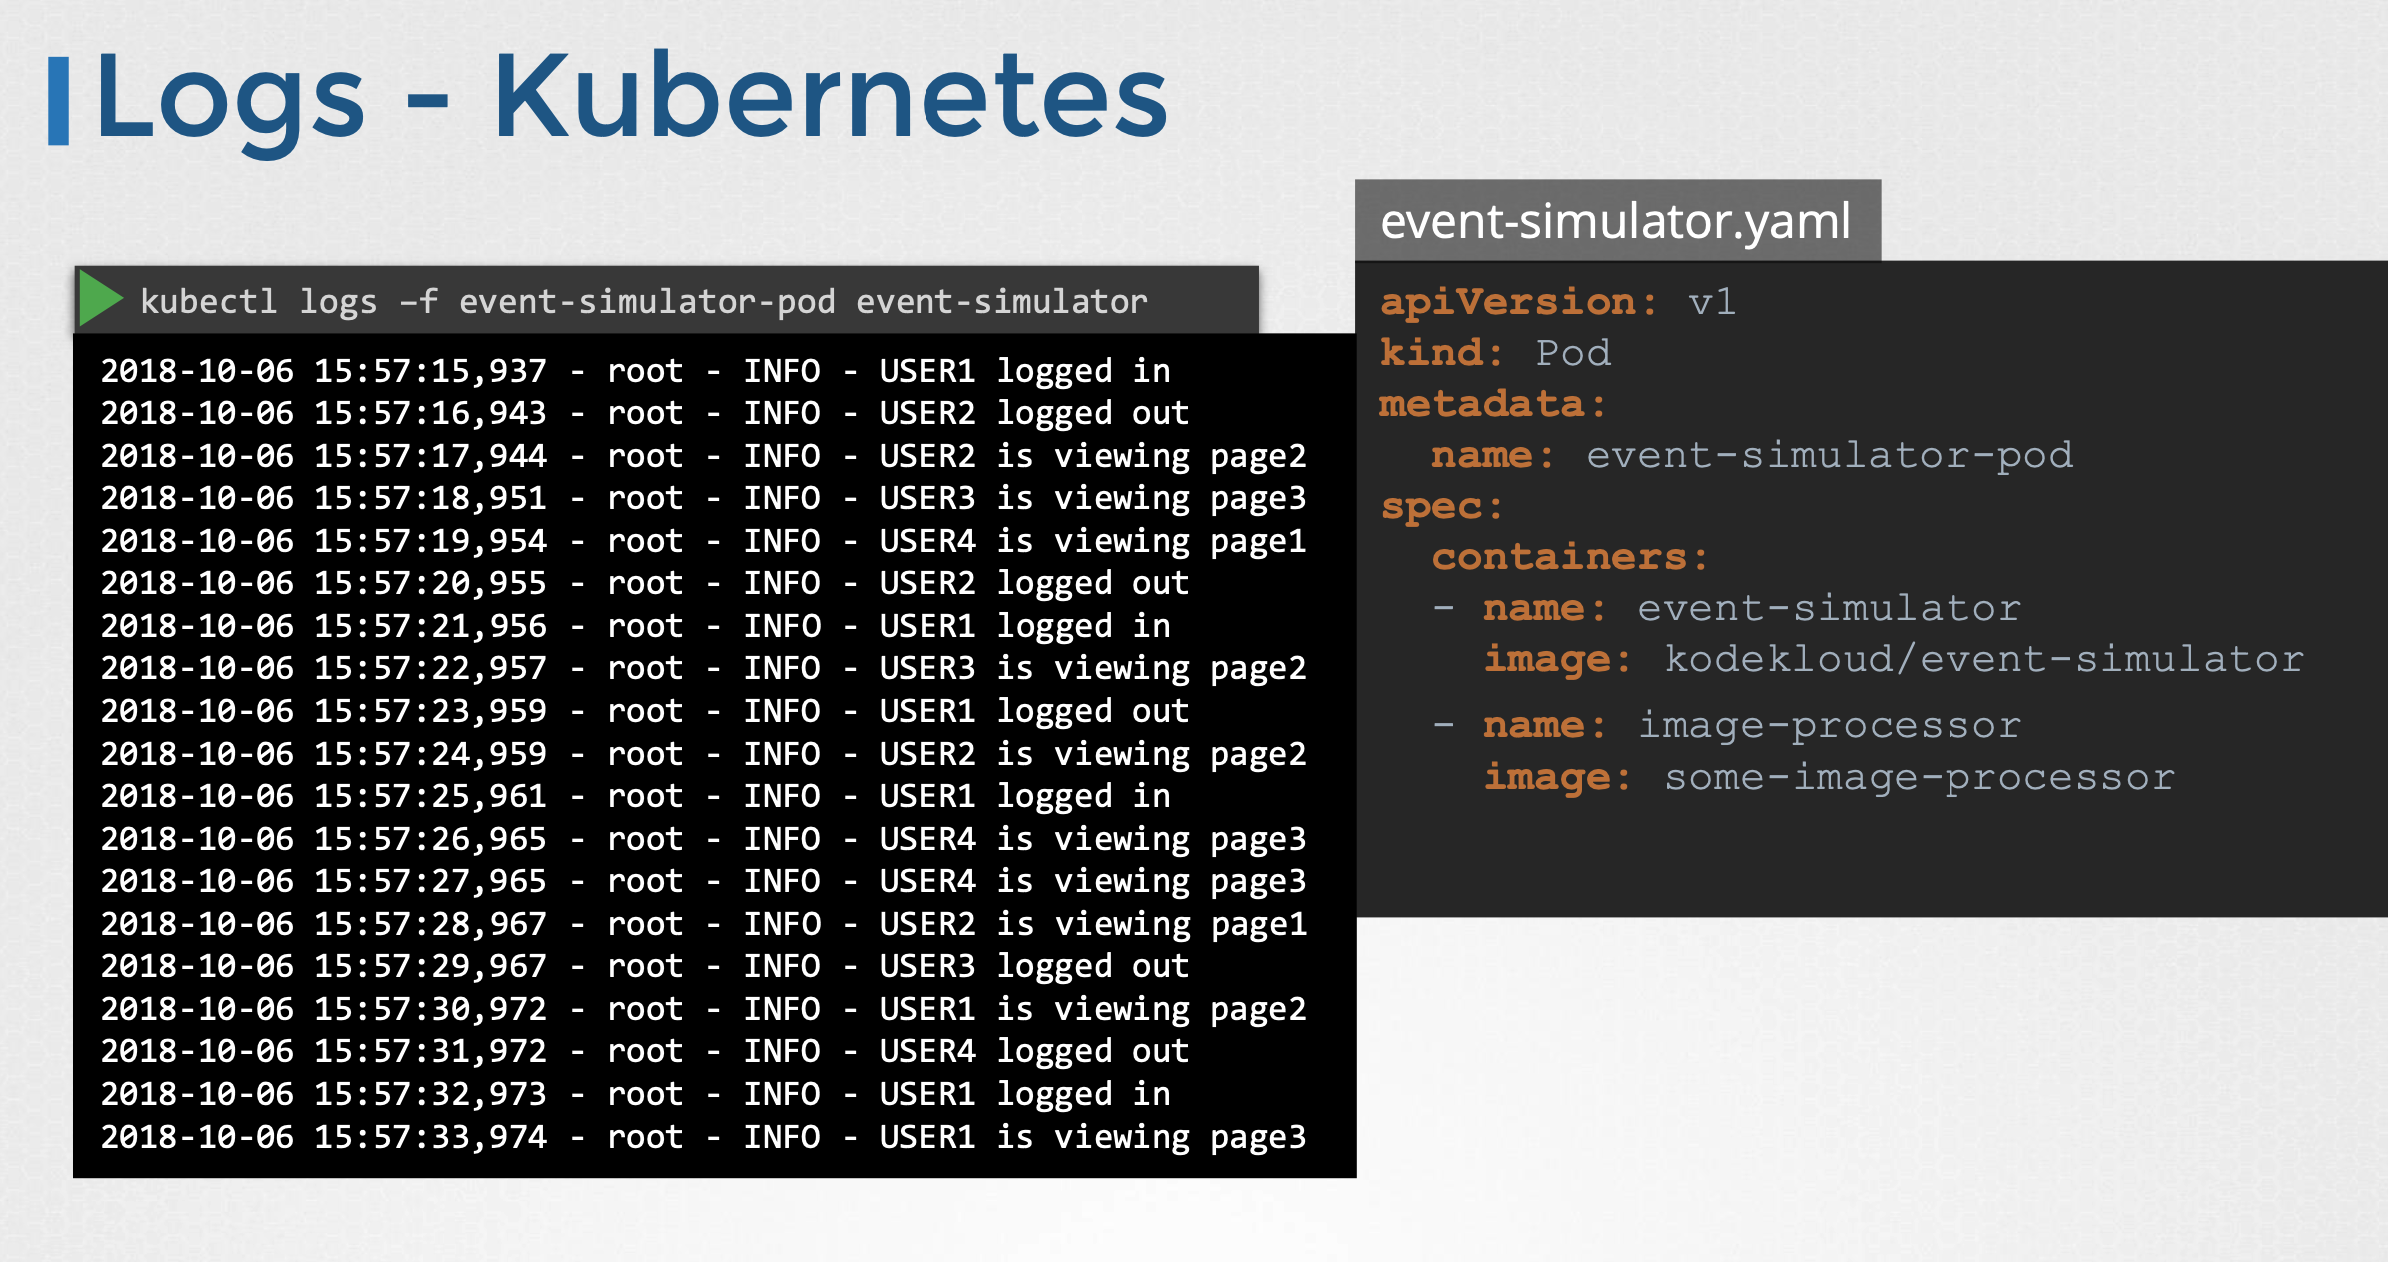Screen dimensions: 2388x1262
Task: Click the green play arrow icon
Action: pos(100,299)
